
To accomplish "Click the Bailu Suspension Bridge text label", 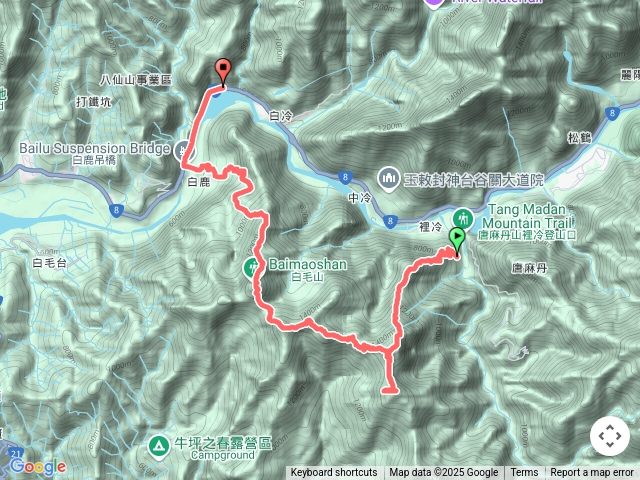I will tap(95, 153).
